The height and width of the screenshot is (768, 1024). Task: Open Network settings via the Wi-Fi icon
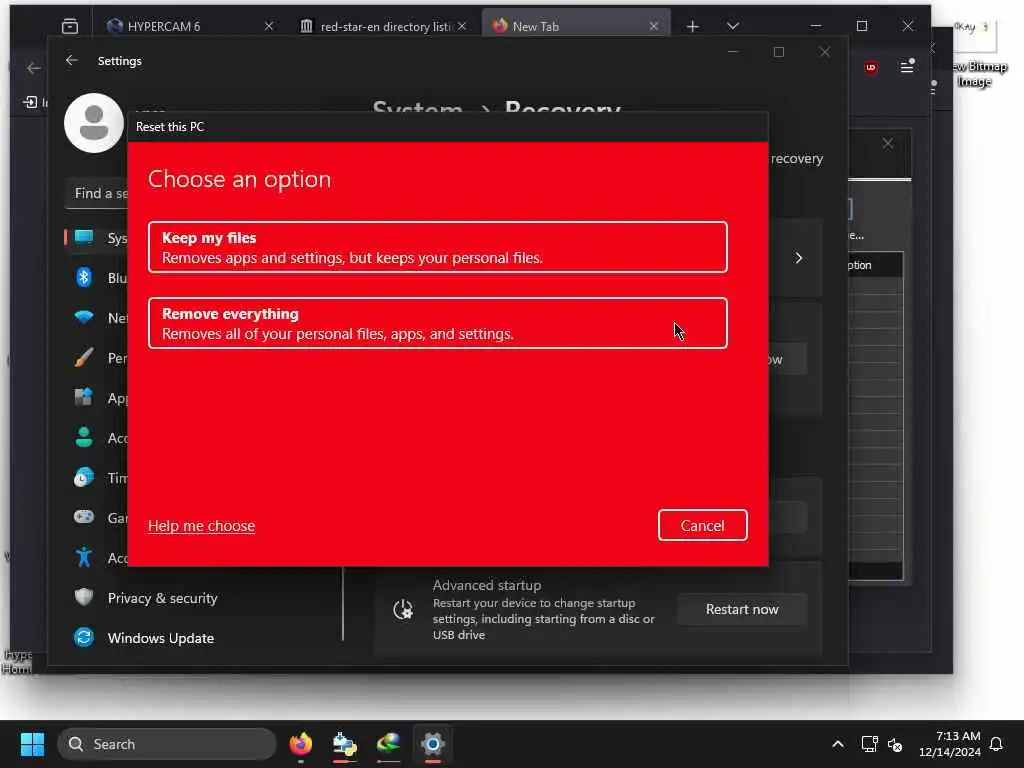point(84,317)
